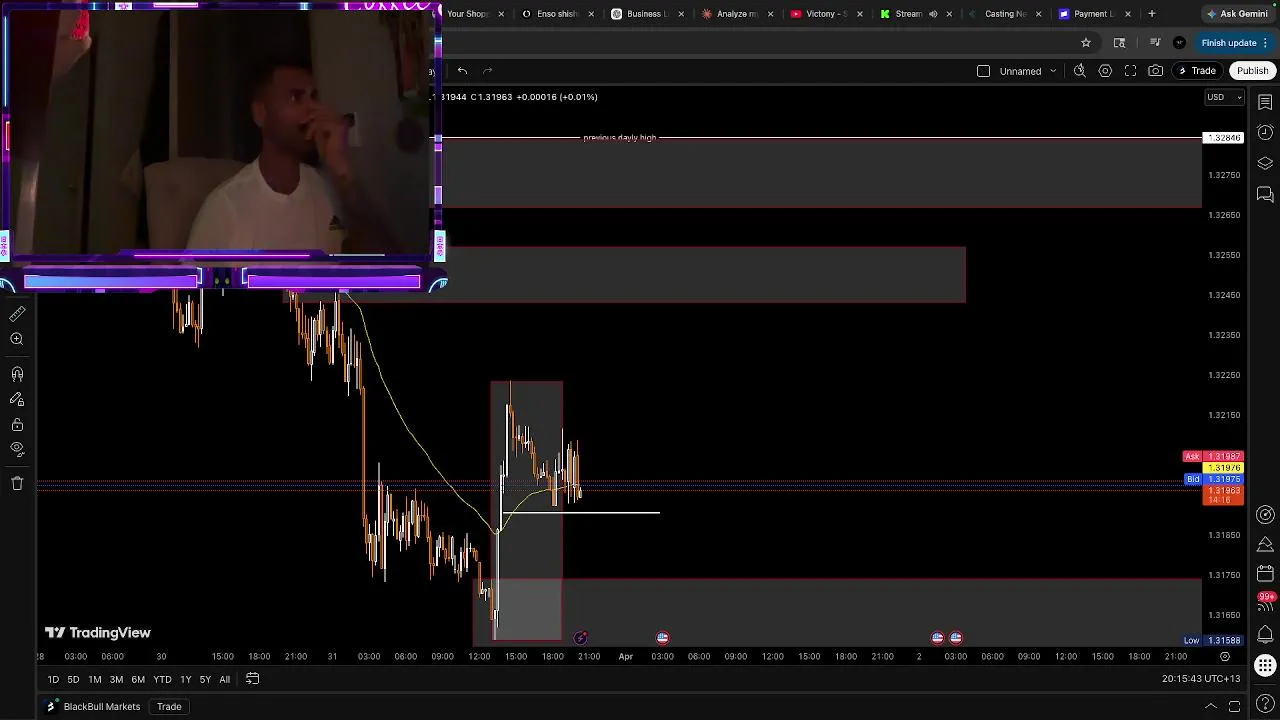Open Quick Search icon in top toolbar
Screen dimensions: 1280x720
[1080, 71]
